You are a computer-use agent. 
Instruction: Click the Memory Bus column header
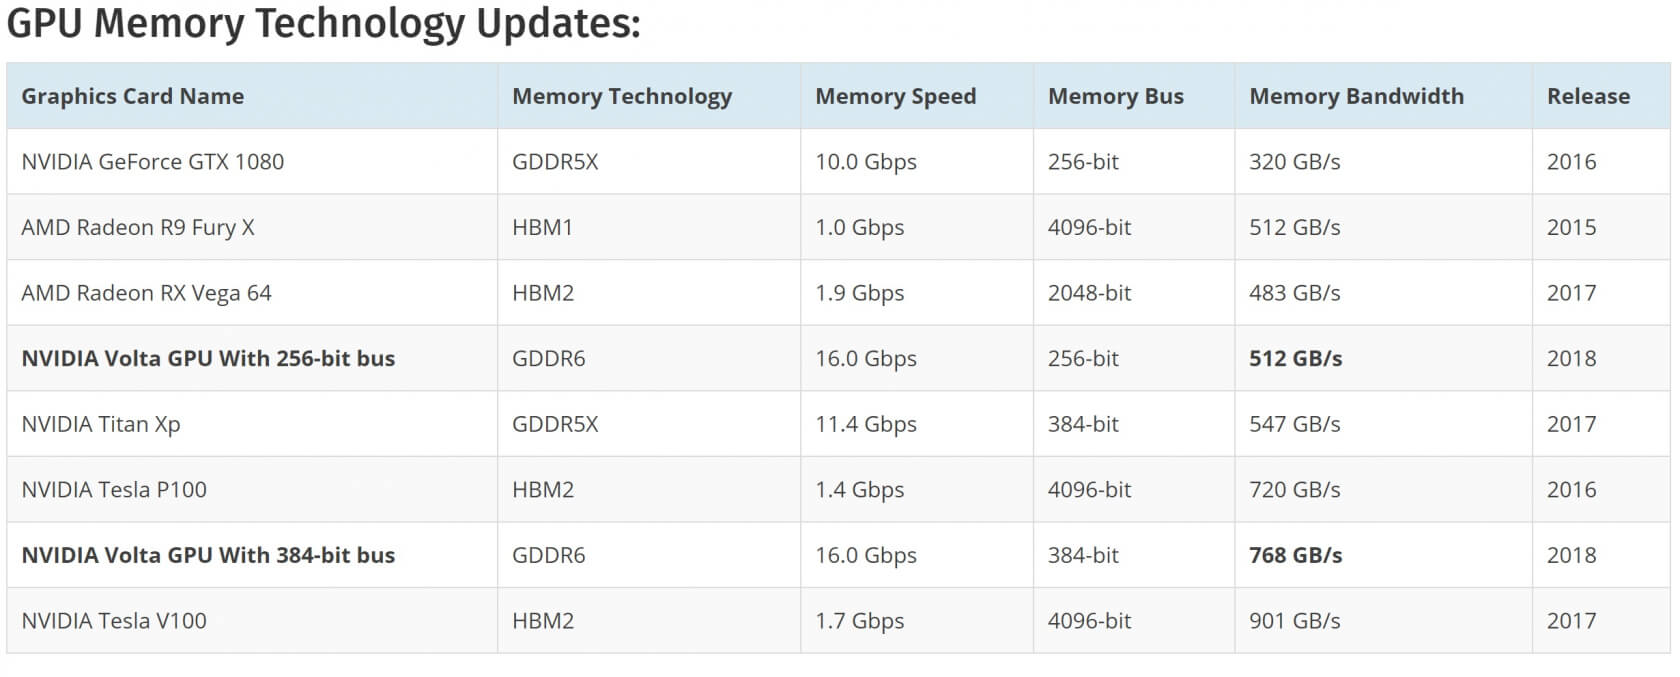1116,97
